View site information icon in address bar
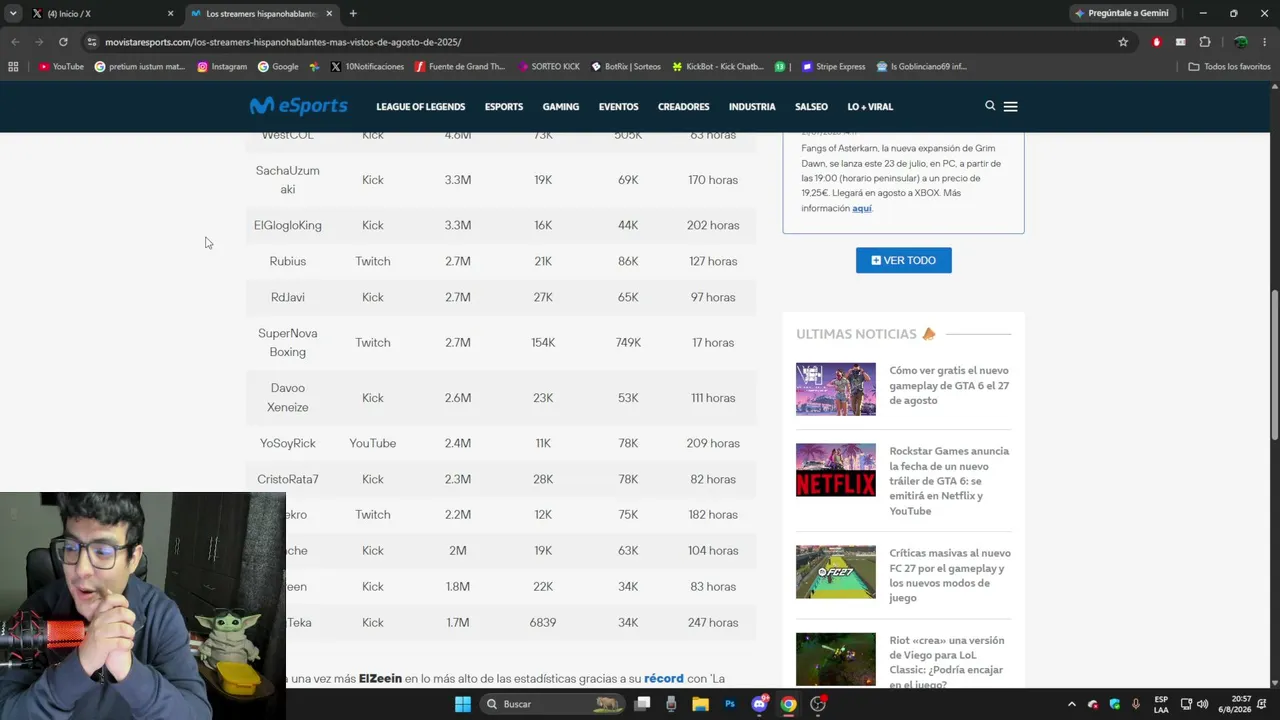This screenshot has width=1280, height=720. [x=92, y=42]
